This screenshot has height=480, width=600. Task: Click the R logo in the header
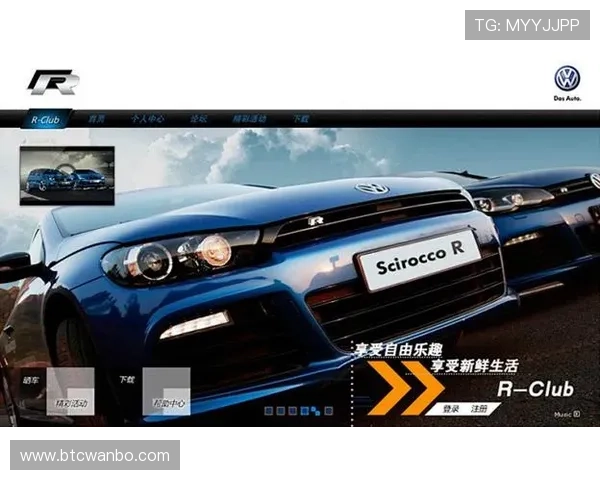[x=53, y=82]
